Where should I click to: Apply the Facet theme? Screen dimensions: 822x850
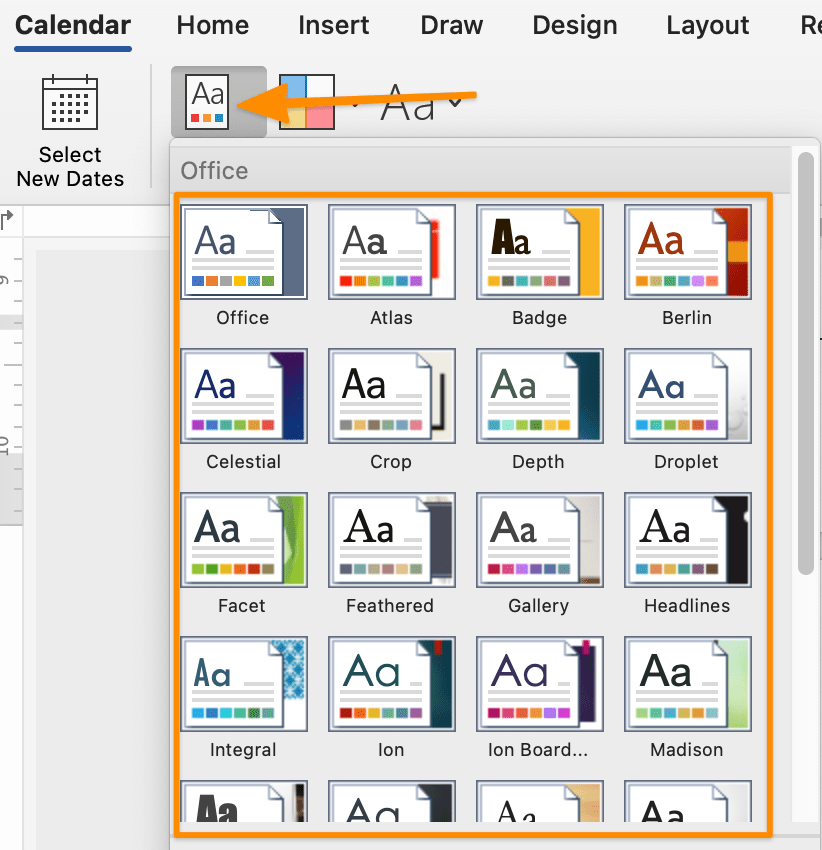pos(244,540)
